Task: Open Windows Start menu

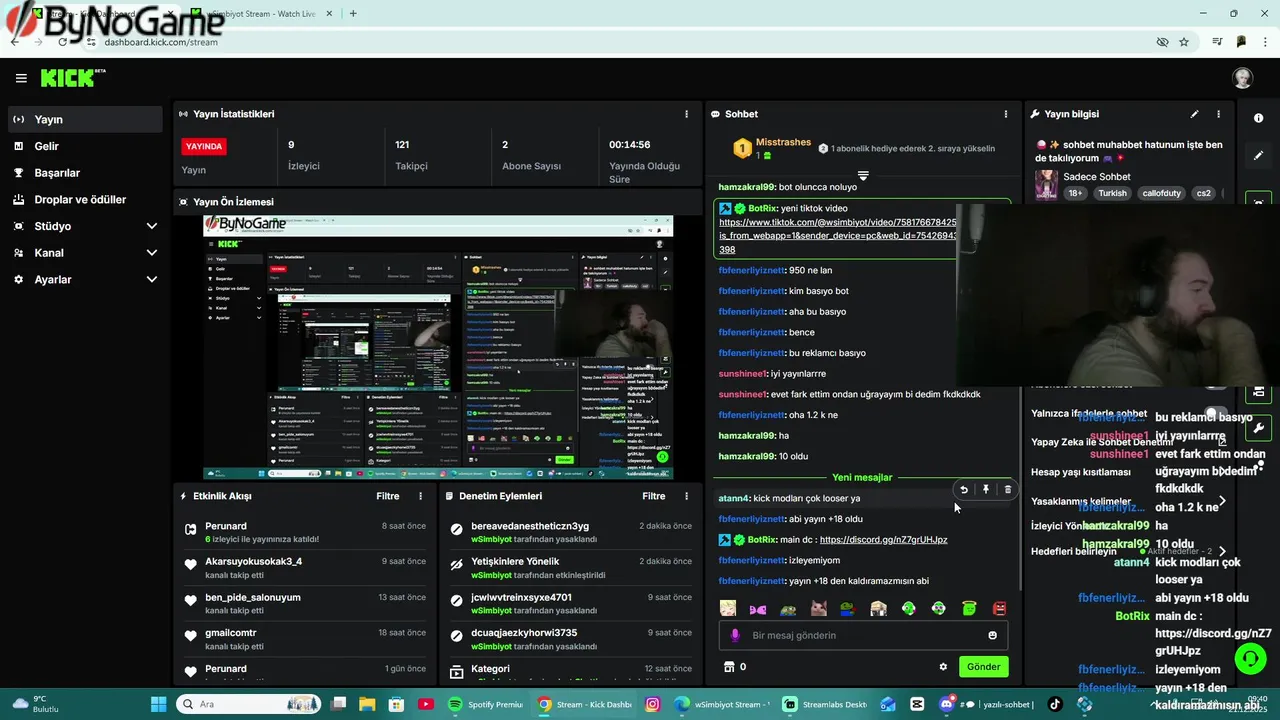Action: 160,704
